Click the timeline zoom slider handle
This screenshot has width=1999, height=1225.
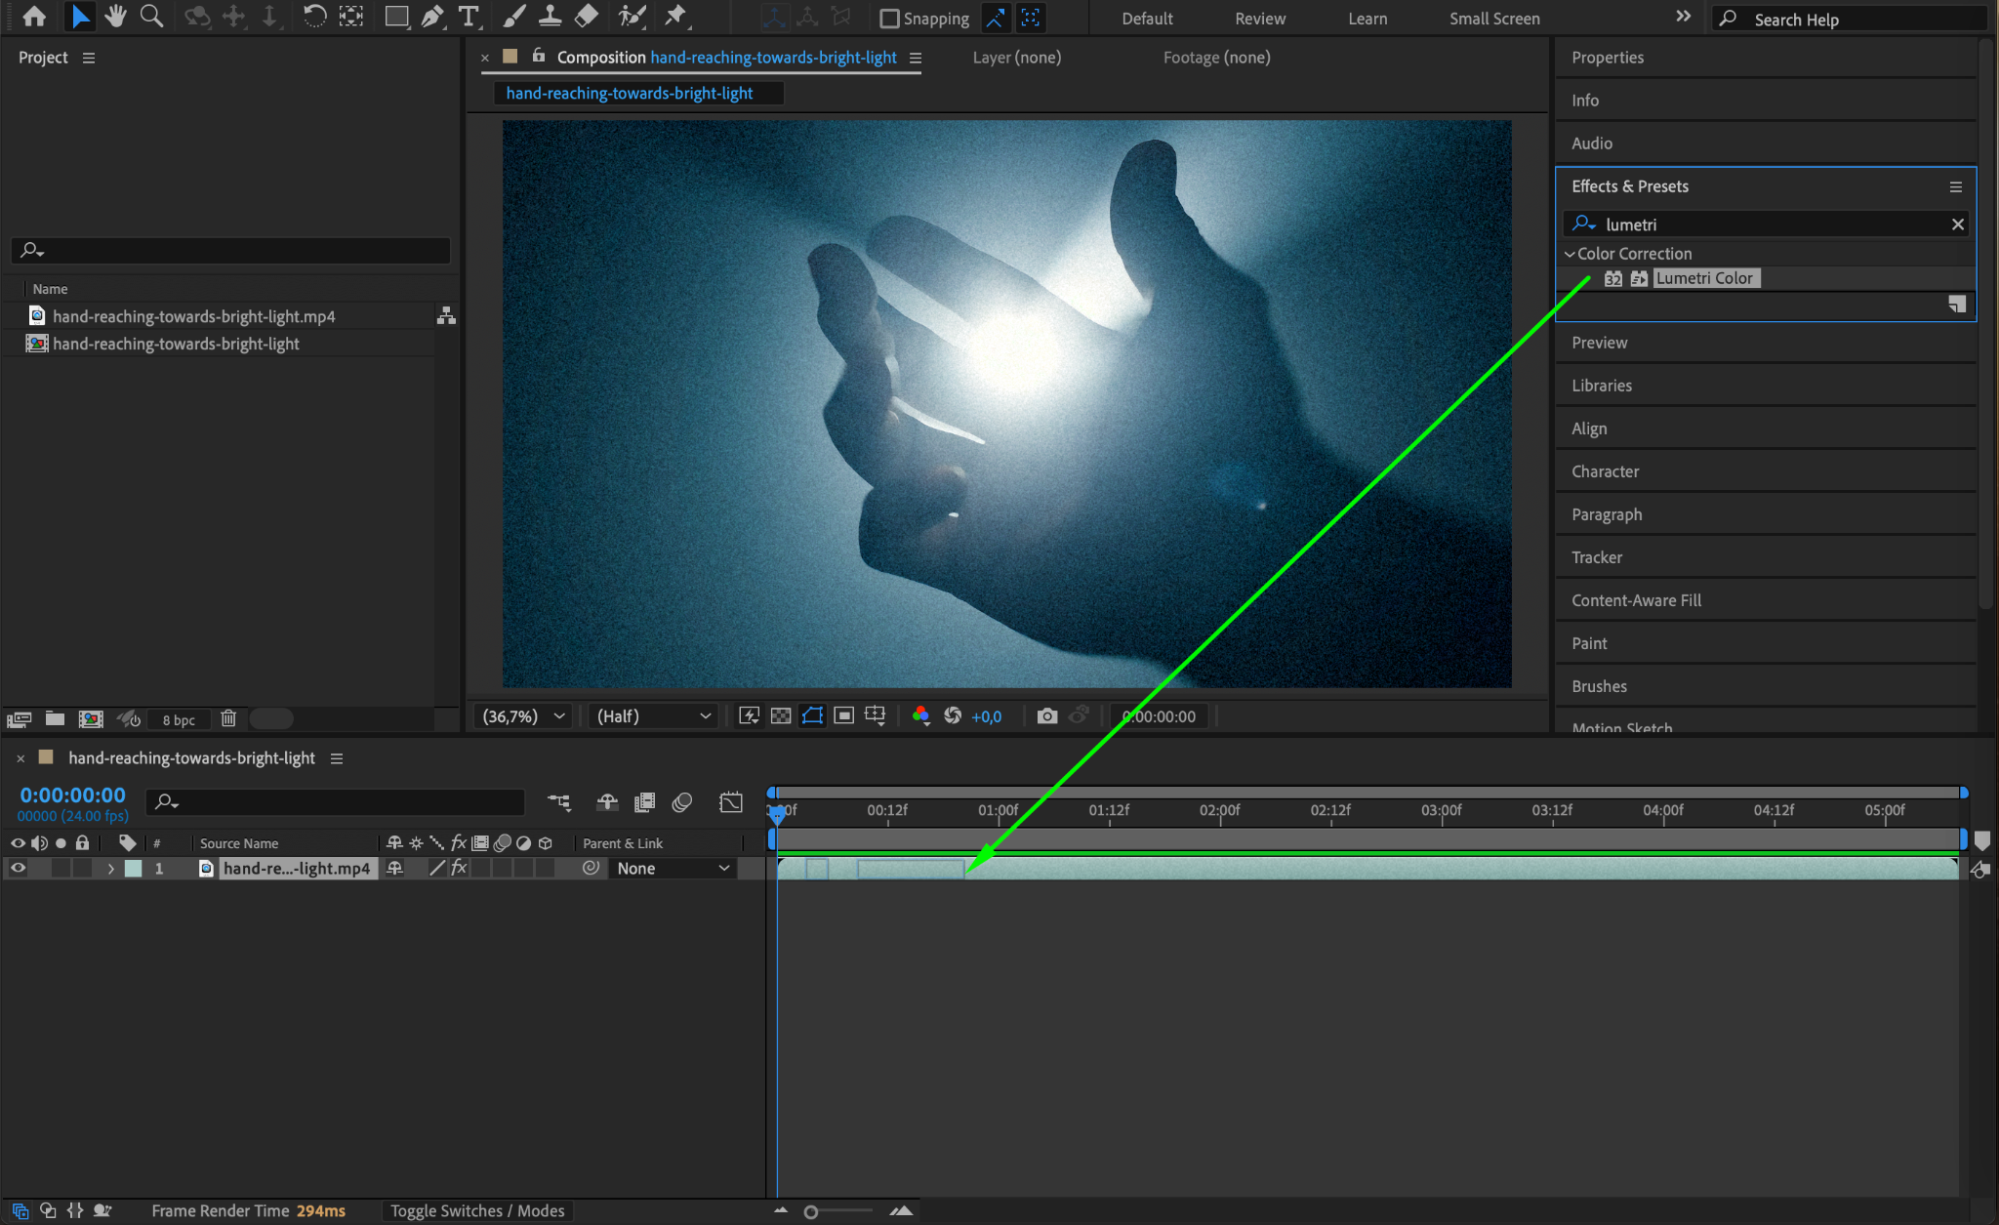(811, 1212)
